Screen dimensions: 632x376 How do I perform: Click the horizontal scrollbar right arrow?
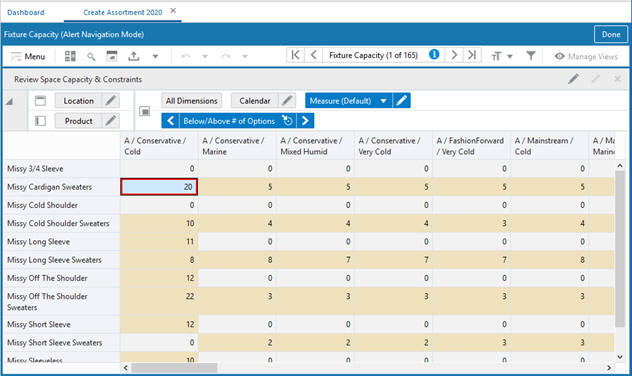coord(609,368)
